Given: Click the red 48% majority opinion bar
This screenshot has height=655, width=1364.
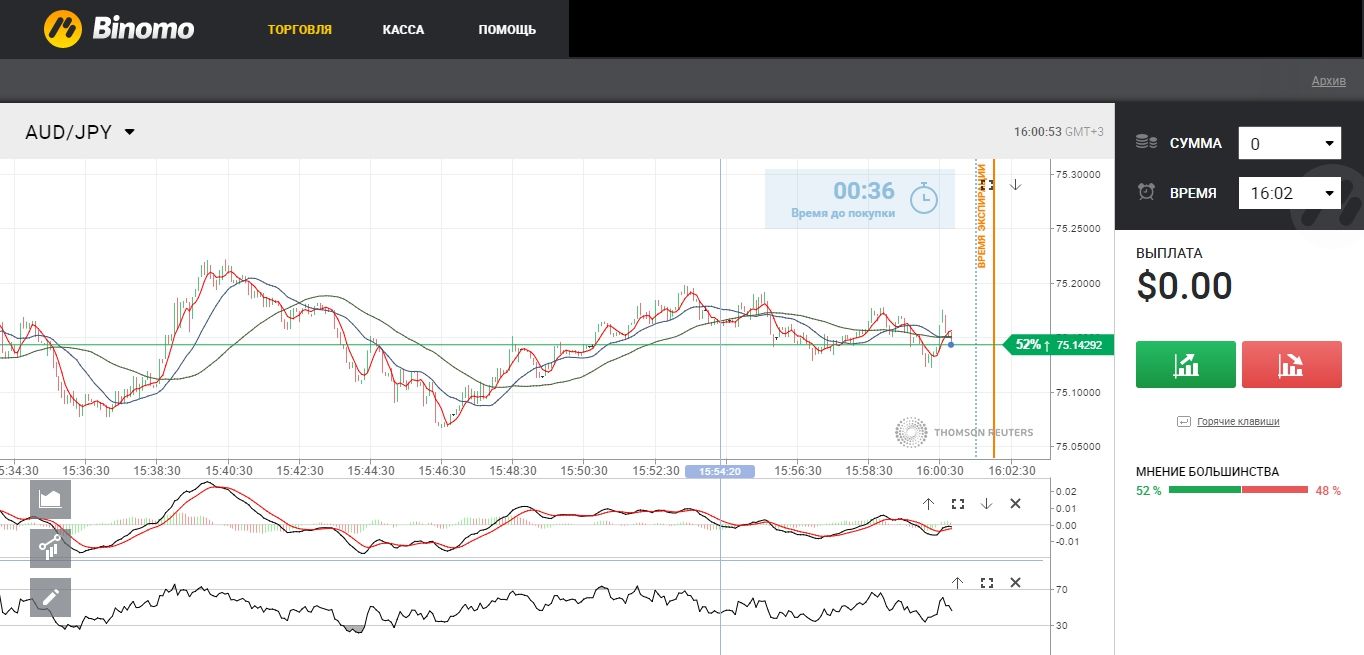Looking at the screenshot, I should click(x=1275, y=490).
